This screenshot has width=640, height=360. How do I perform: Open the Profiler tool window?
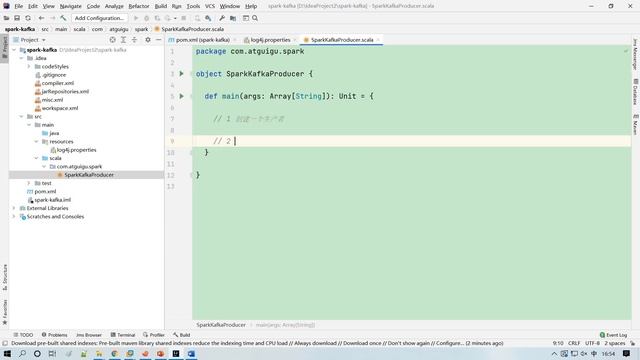154,335
